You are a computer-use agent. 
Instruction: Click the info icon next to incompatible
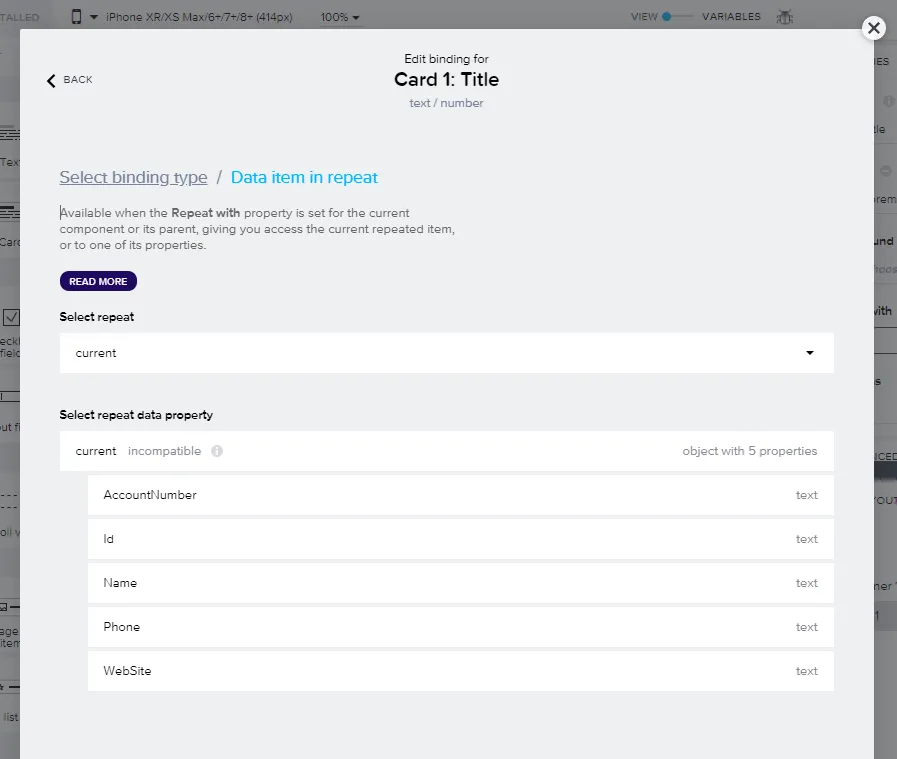[217, 451]
